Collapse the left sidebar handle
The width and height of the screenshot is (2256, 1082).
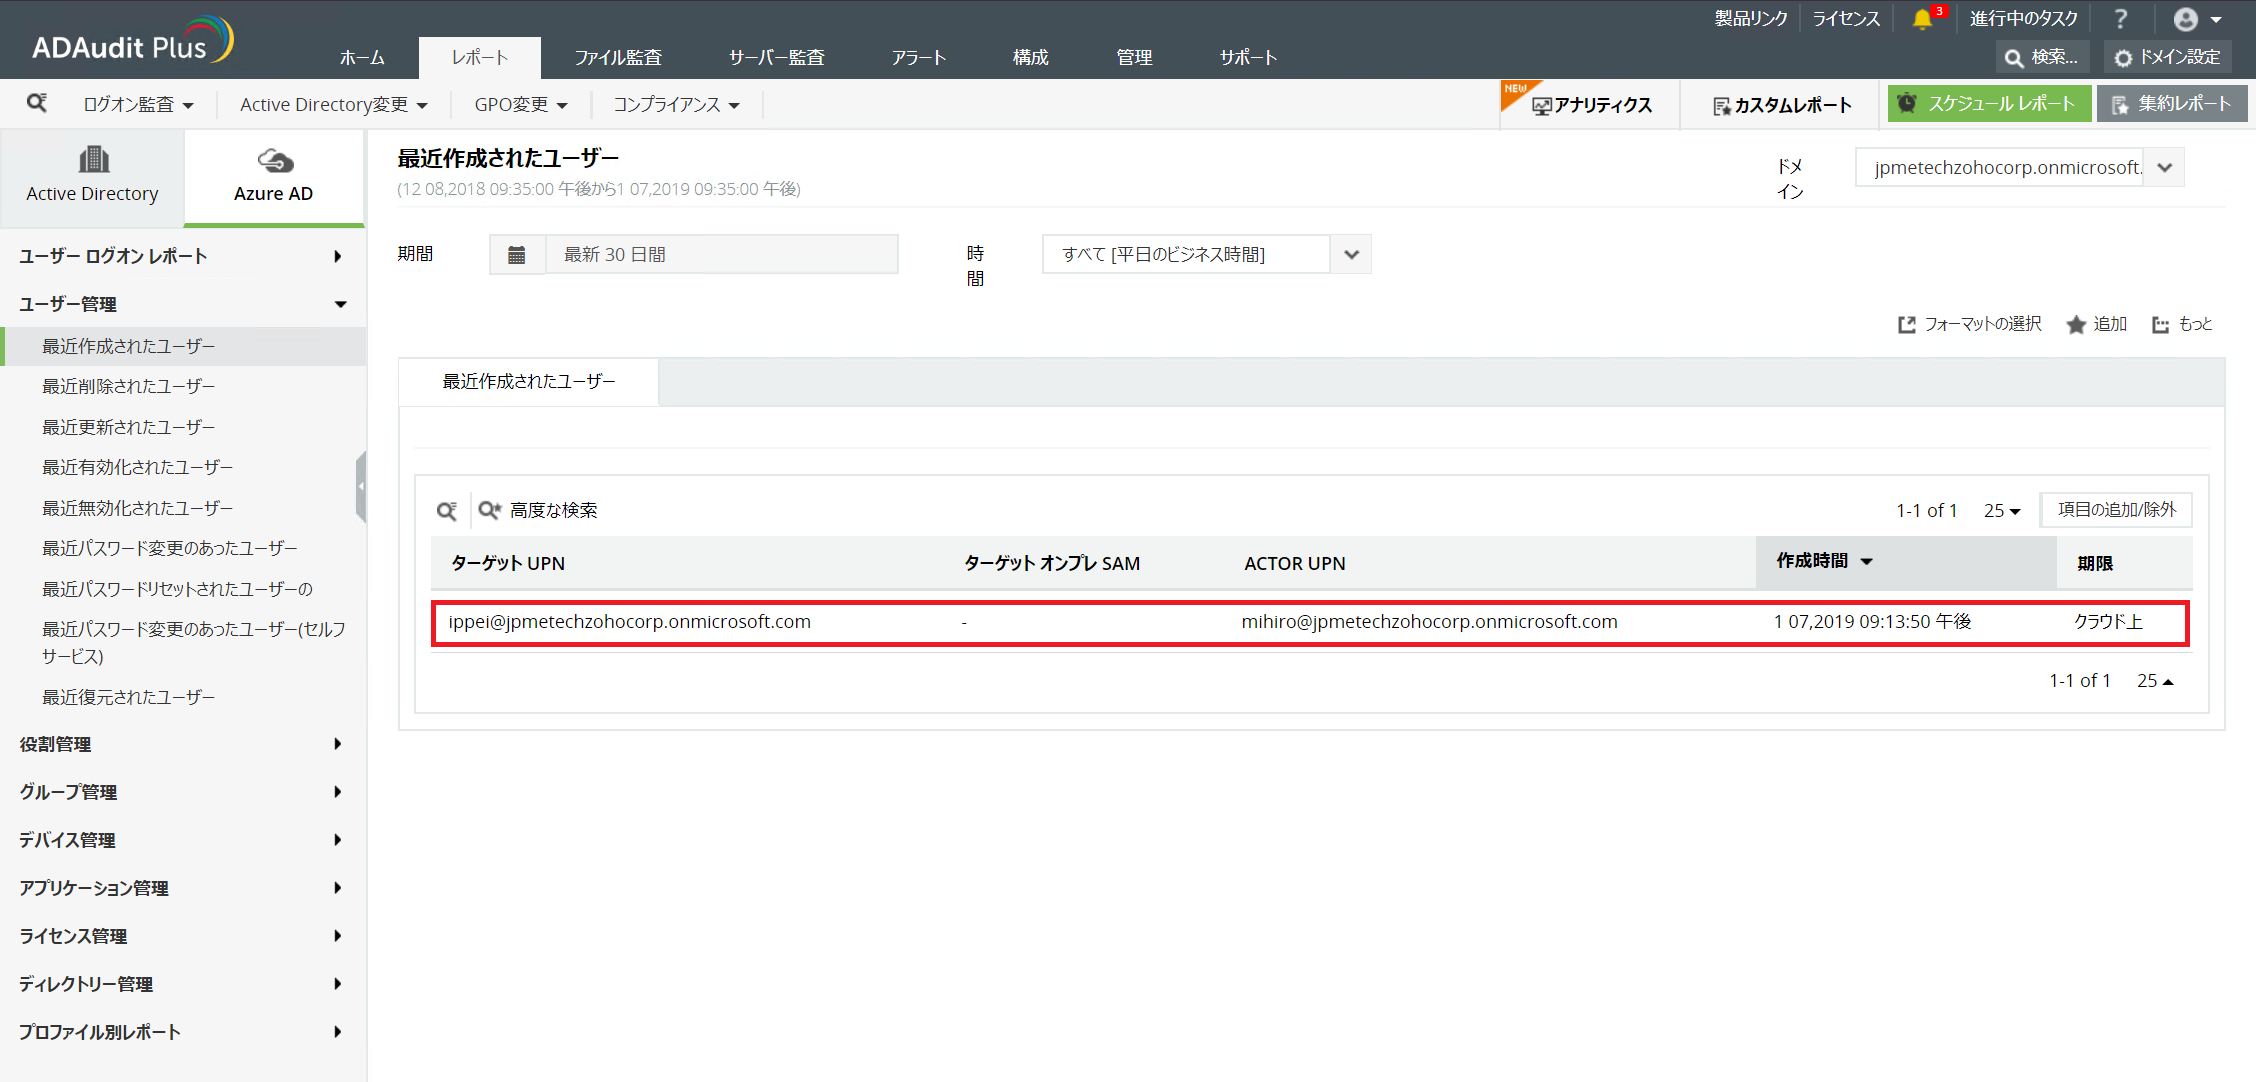coord(361,487)
